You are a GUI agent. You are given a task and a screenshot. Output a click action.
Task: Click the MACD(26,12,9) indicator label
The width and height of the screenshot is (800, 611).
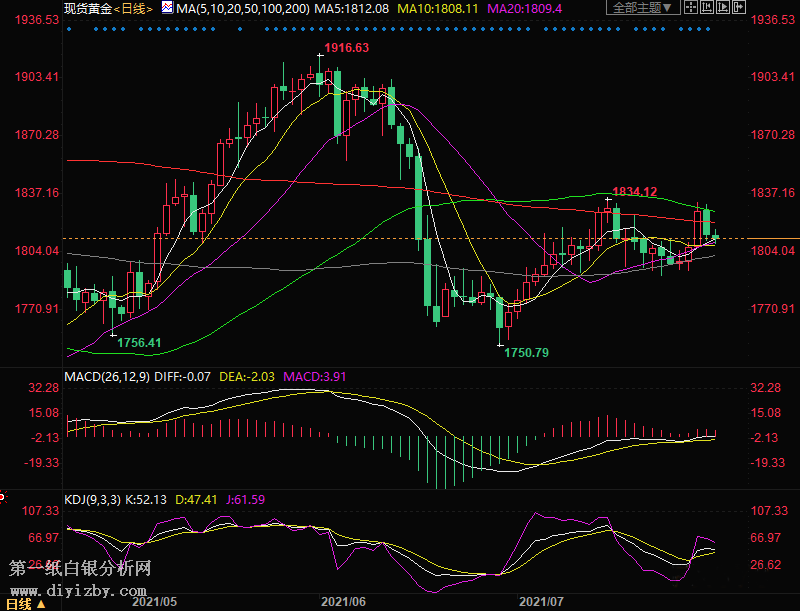104,376
